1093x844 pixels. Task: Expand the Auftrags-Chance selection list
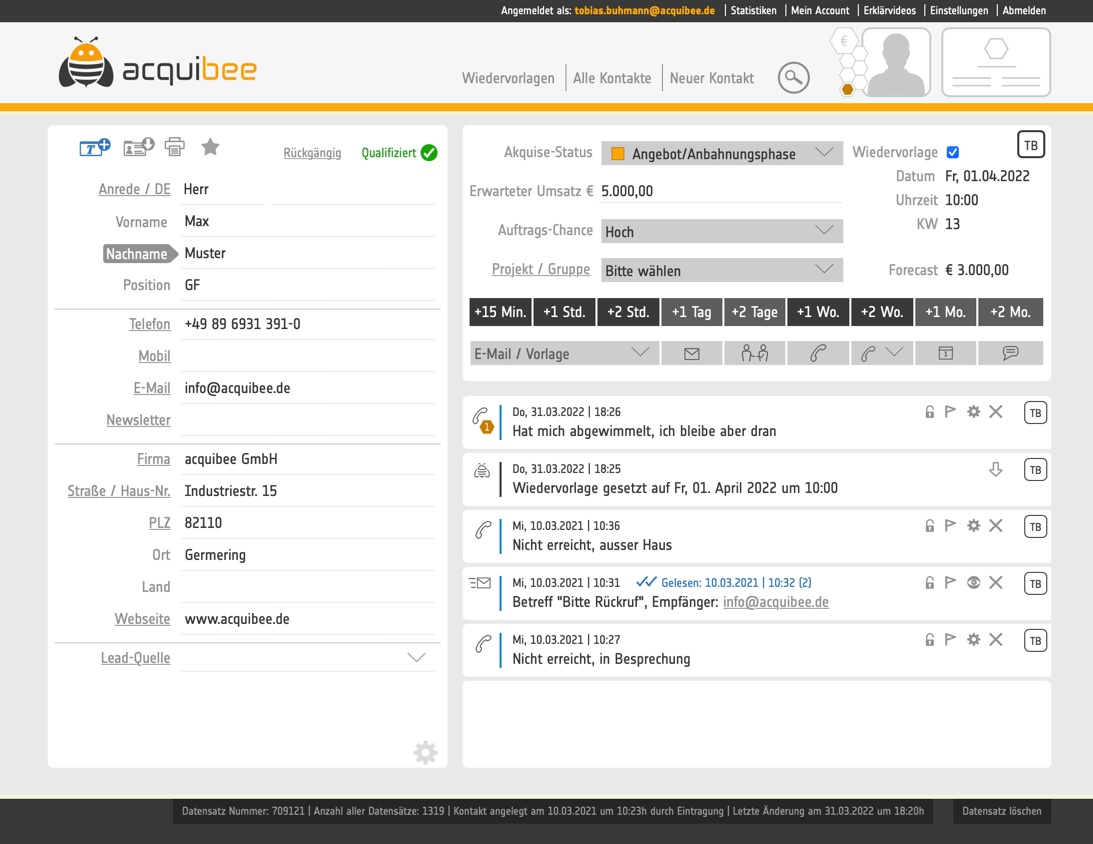722,231
